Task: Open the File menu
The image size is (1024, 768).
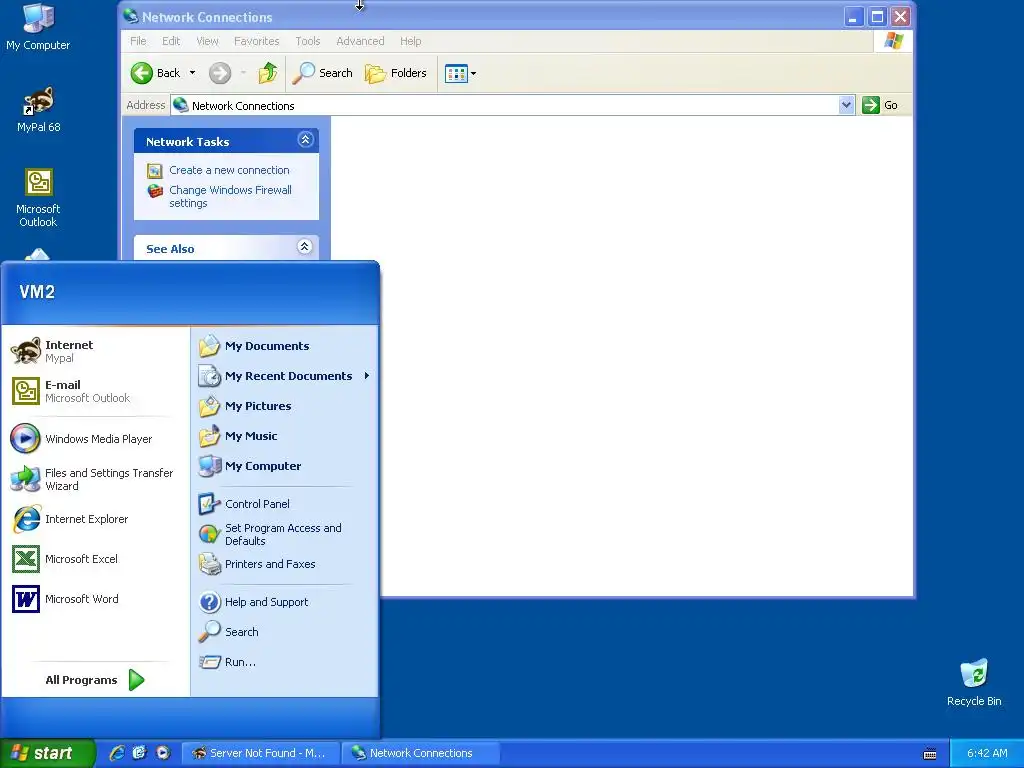Action: click(x=138, y=41)
